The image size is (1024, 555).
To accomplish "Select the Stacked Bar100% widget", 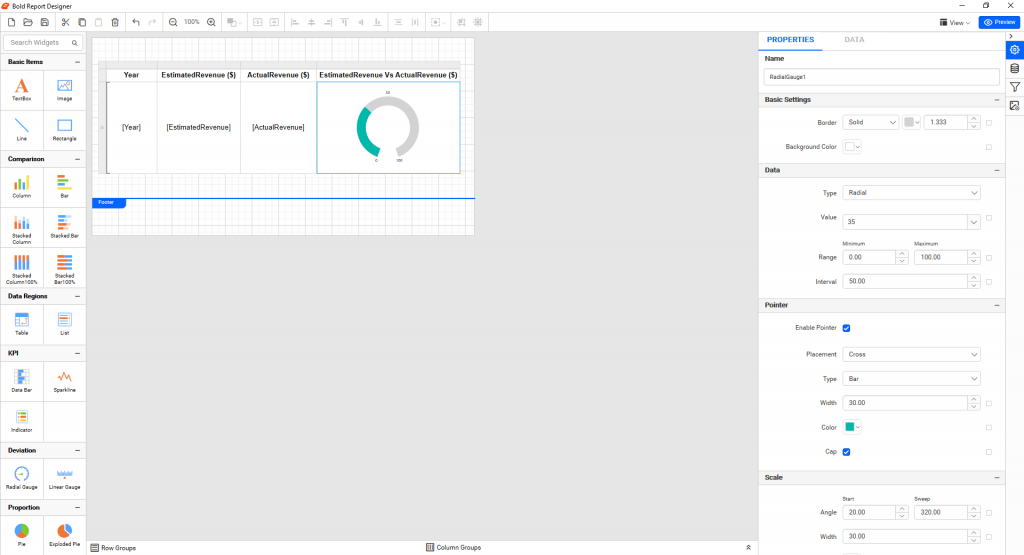I will (64, 268).
